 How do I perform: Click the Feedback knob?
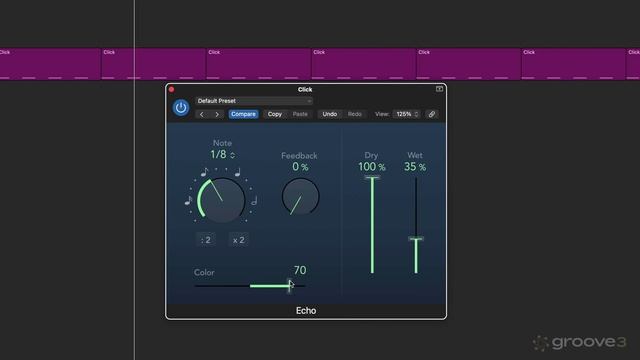300,196
